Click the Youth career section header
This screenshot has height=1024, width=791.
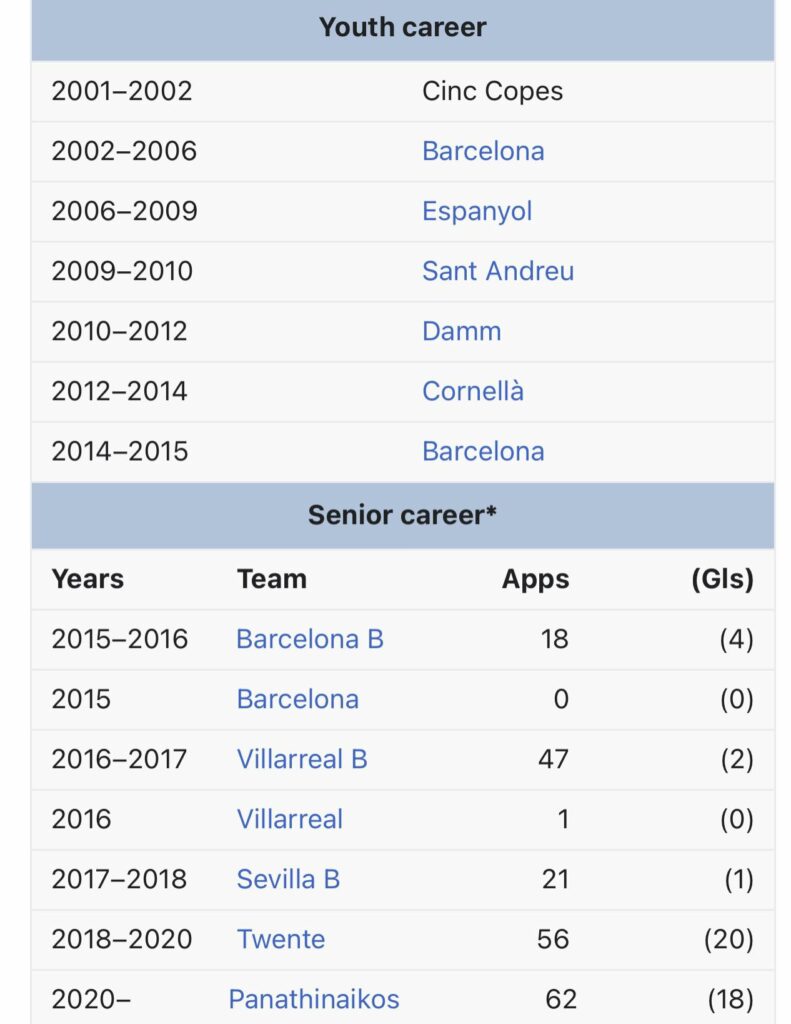[x=402, y=27]
